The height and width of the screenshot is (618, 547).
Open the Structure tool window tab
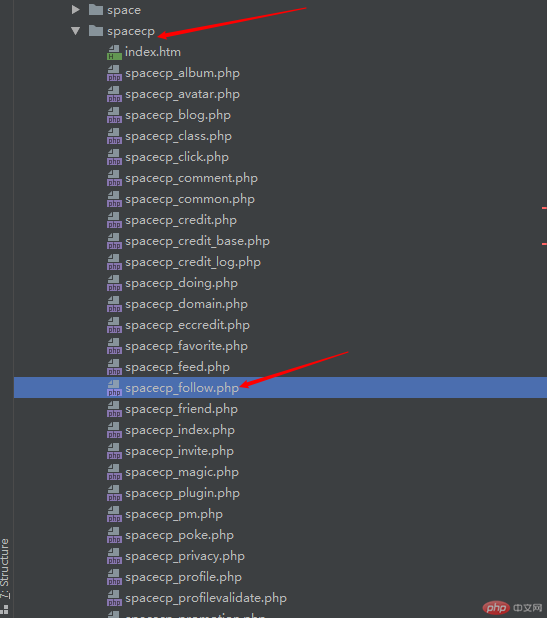(5, 568)
